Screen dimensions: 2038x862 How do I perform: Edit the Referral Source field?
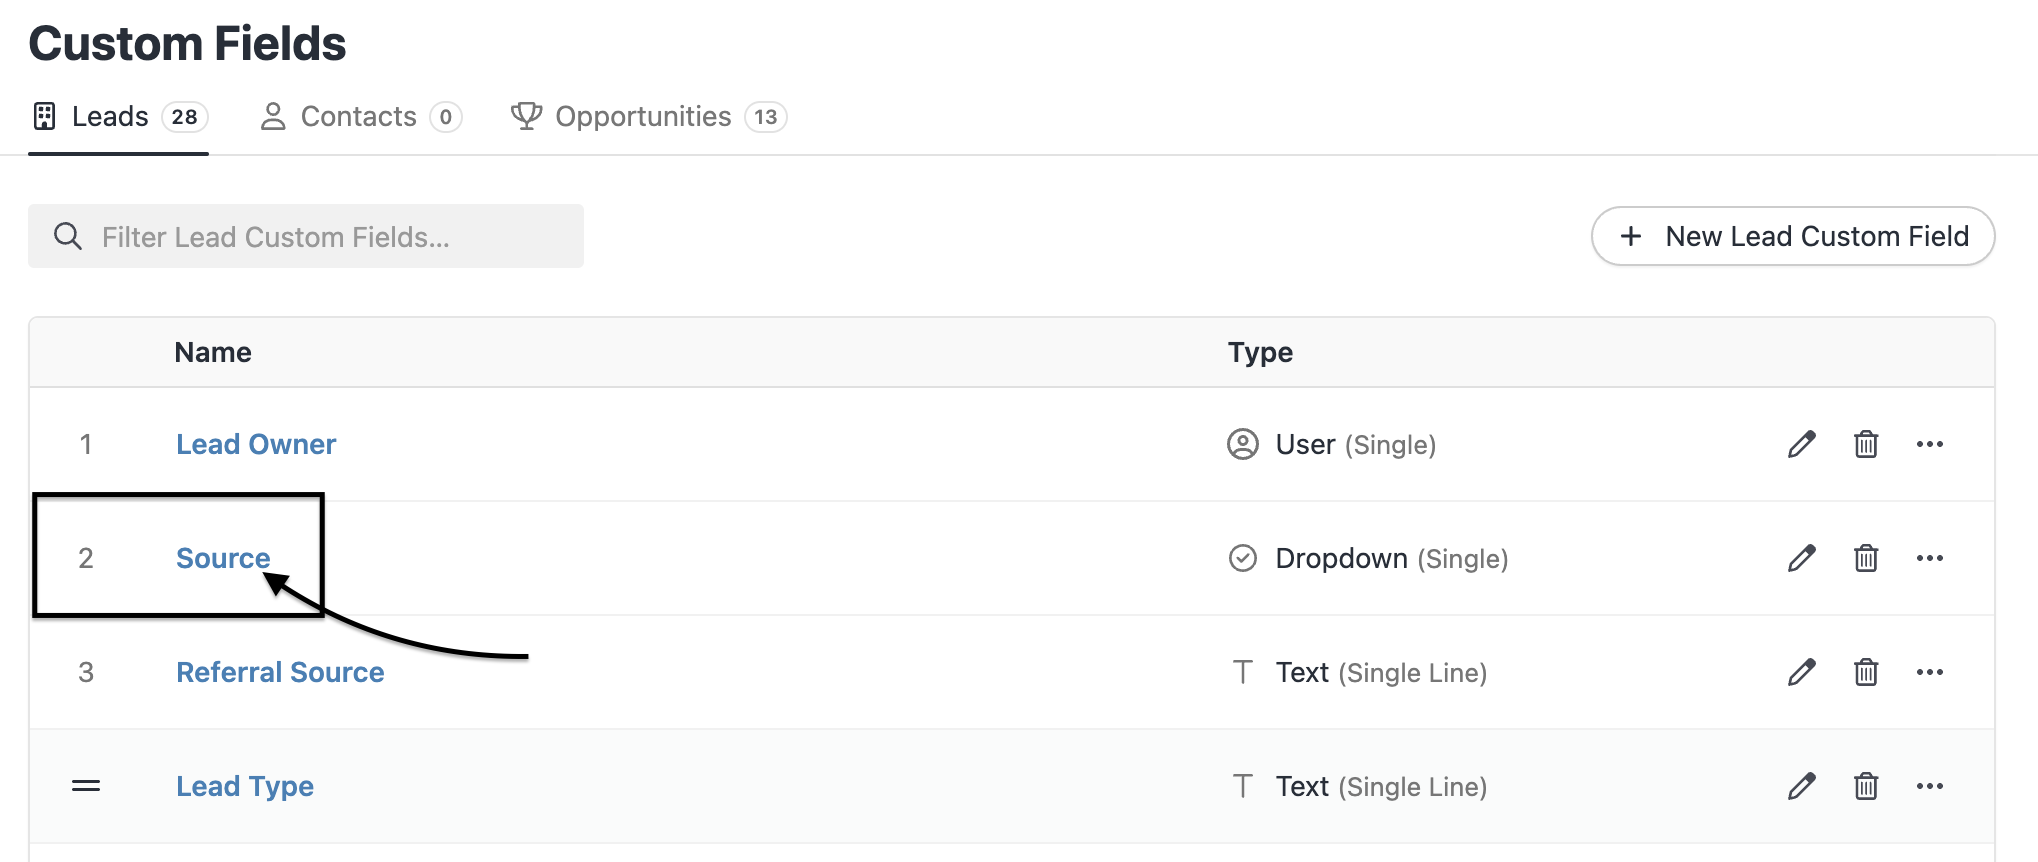1801,672
